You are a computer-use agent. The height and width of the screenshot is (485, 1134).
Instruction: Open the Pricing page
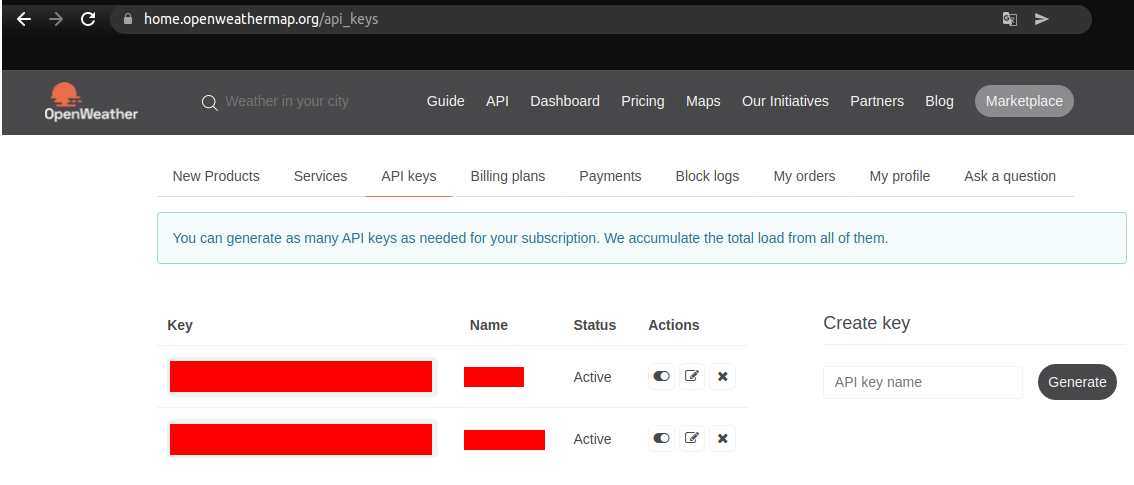tap(643, 101)
